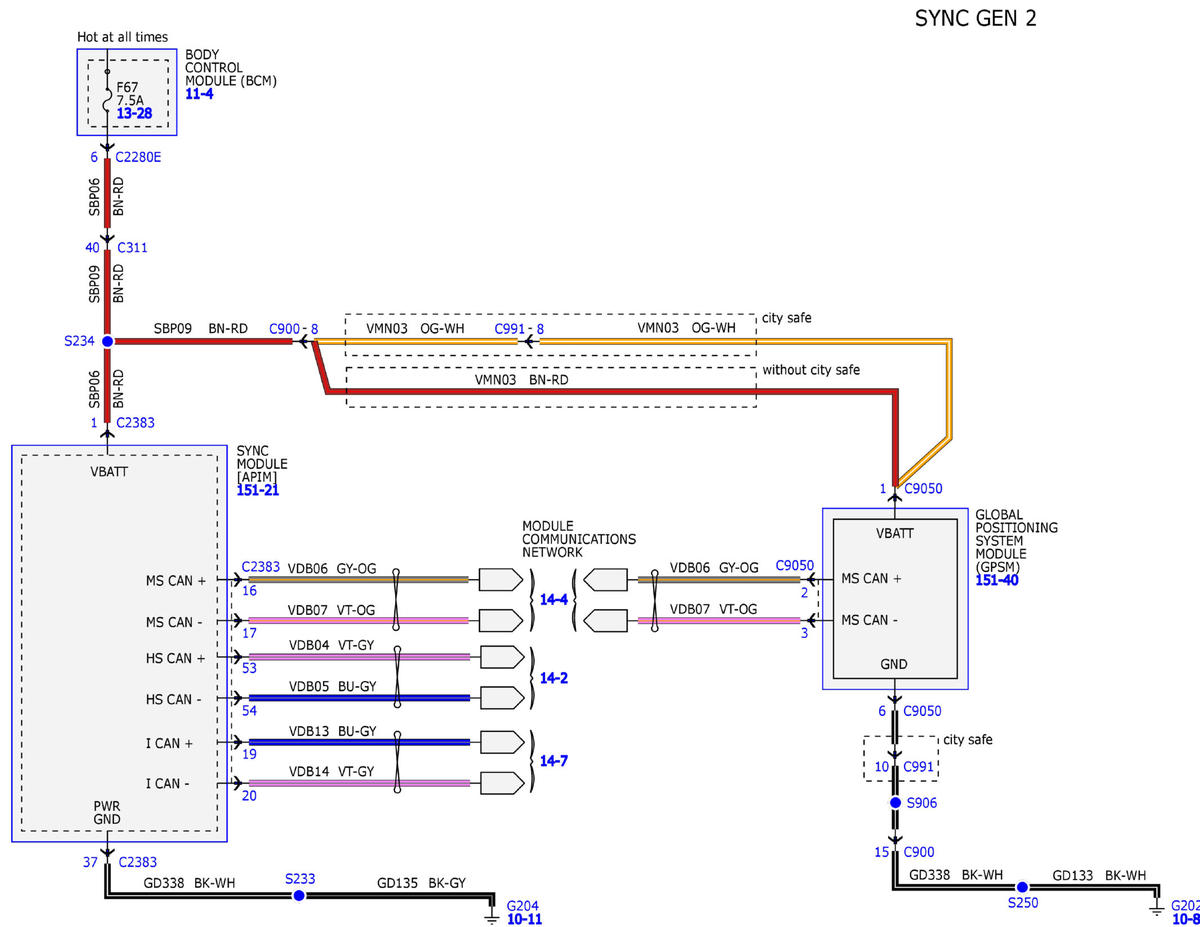The image size is (1200, 927).
Task: Select splice label S234
Action: pyautogui.click(x=79, y=341)
